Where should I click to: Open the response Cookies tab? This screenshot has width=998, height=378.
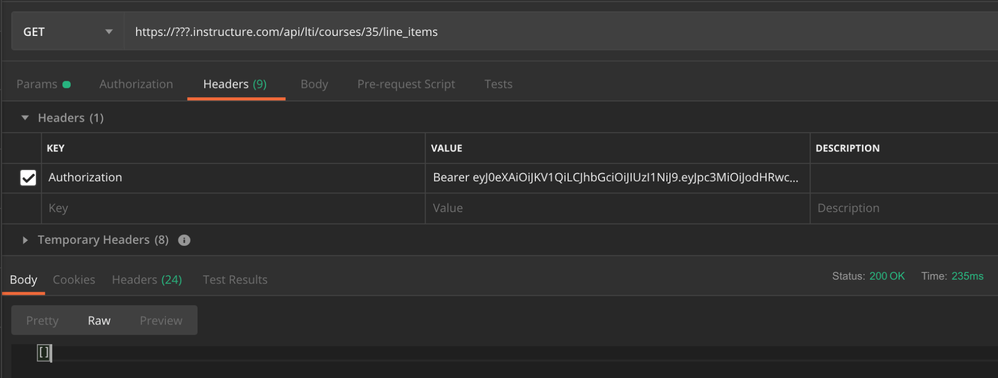click(74, 279)
